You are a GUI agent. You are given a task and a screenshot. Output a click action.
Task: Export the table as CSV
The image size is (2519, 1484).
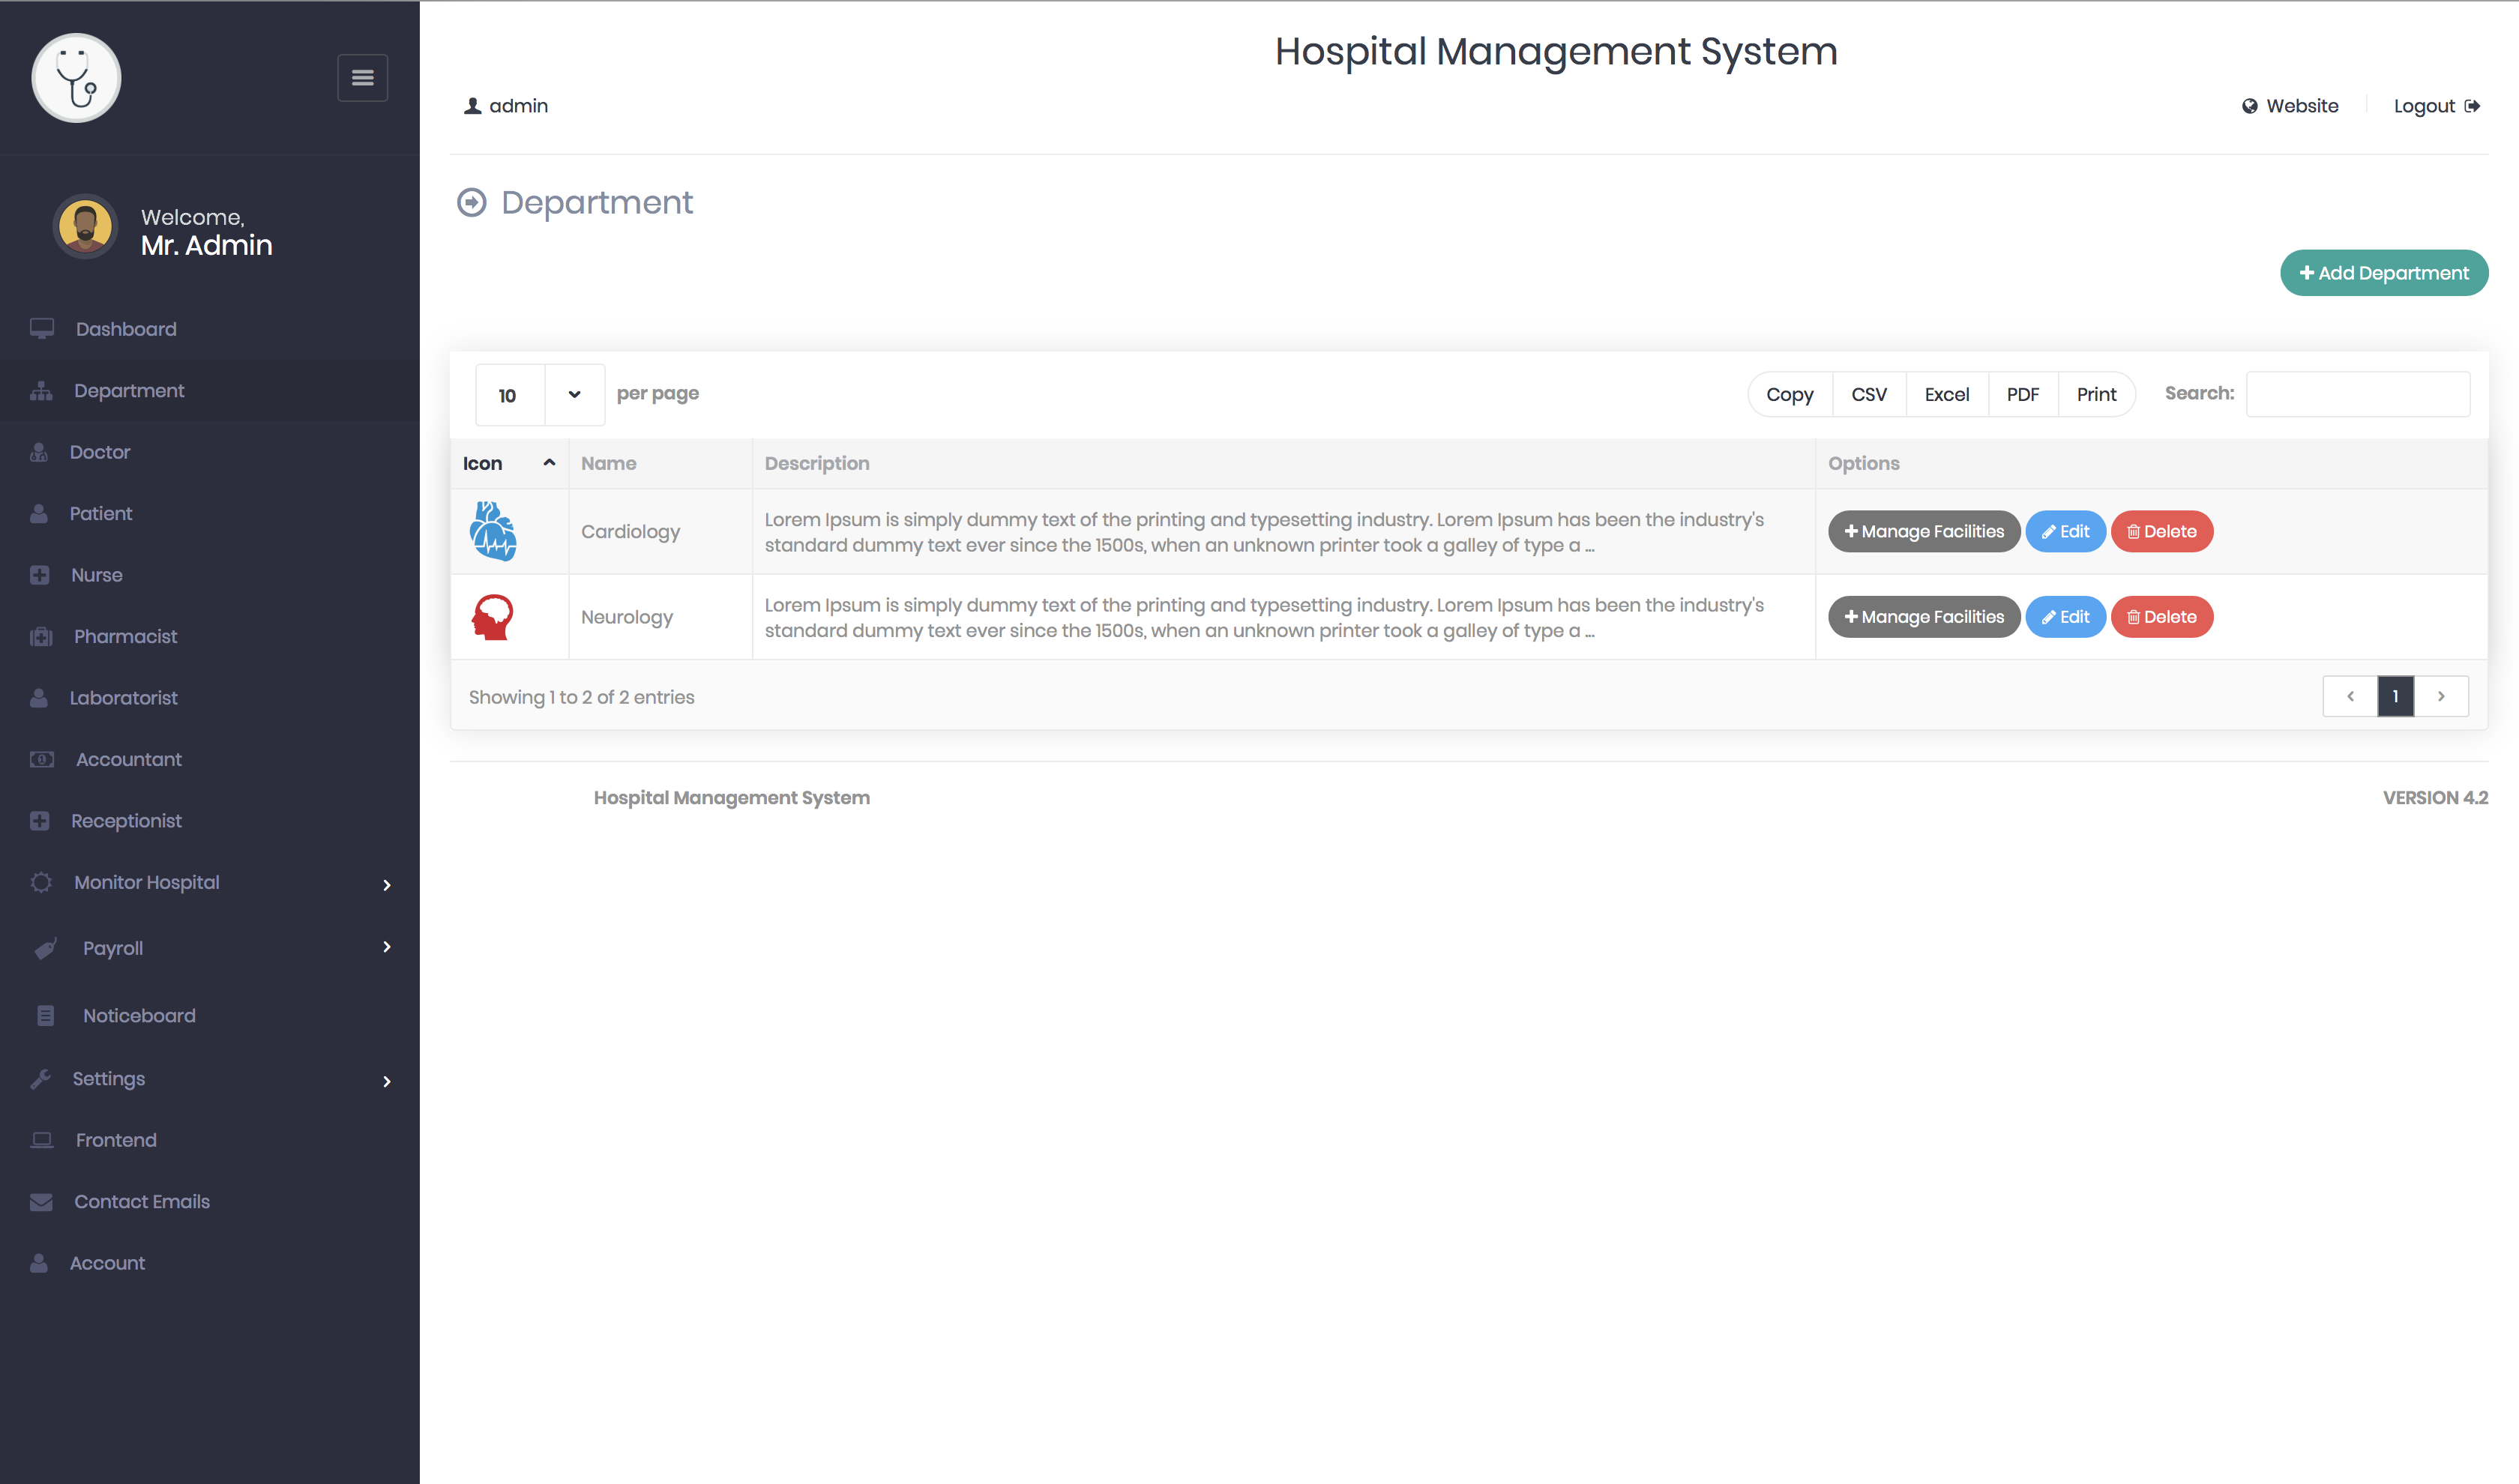tap(1868, 394)
